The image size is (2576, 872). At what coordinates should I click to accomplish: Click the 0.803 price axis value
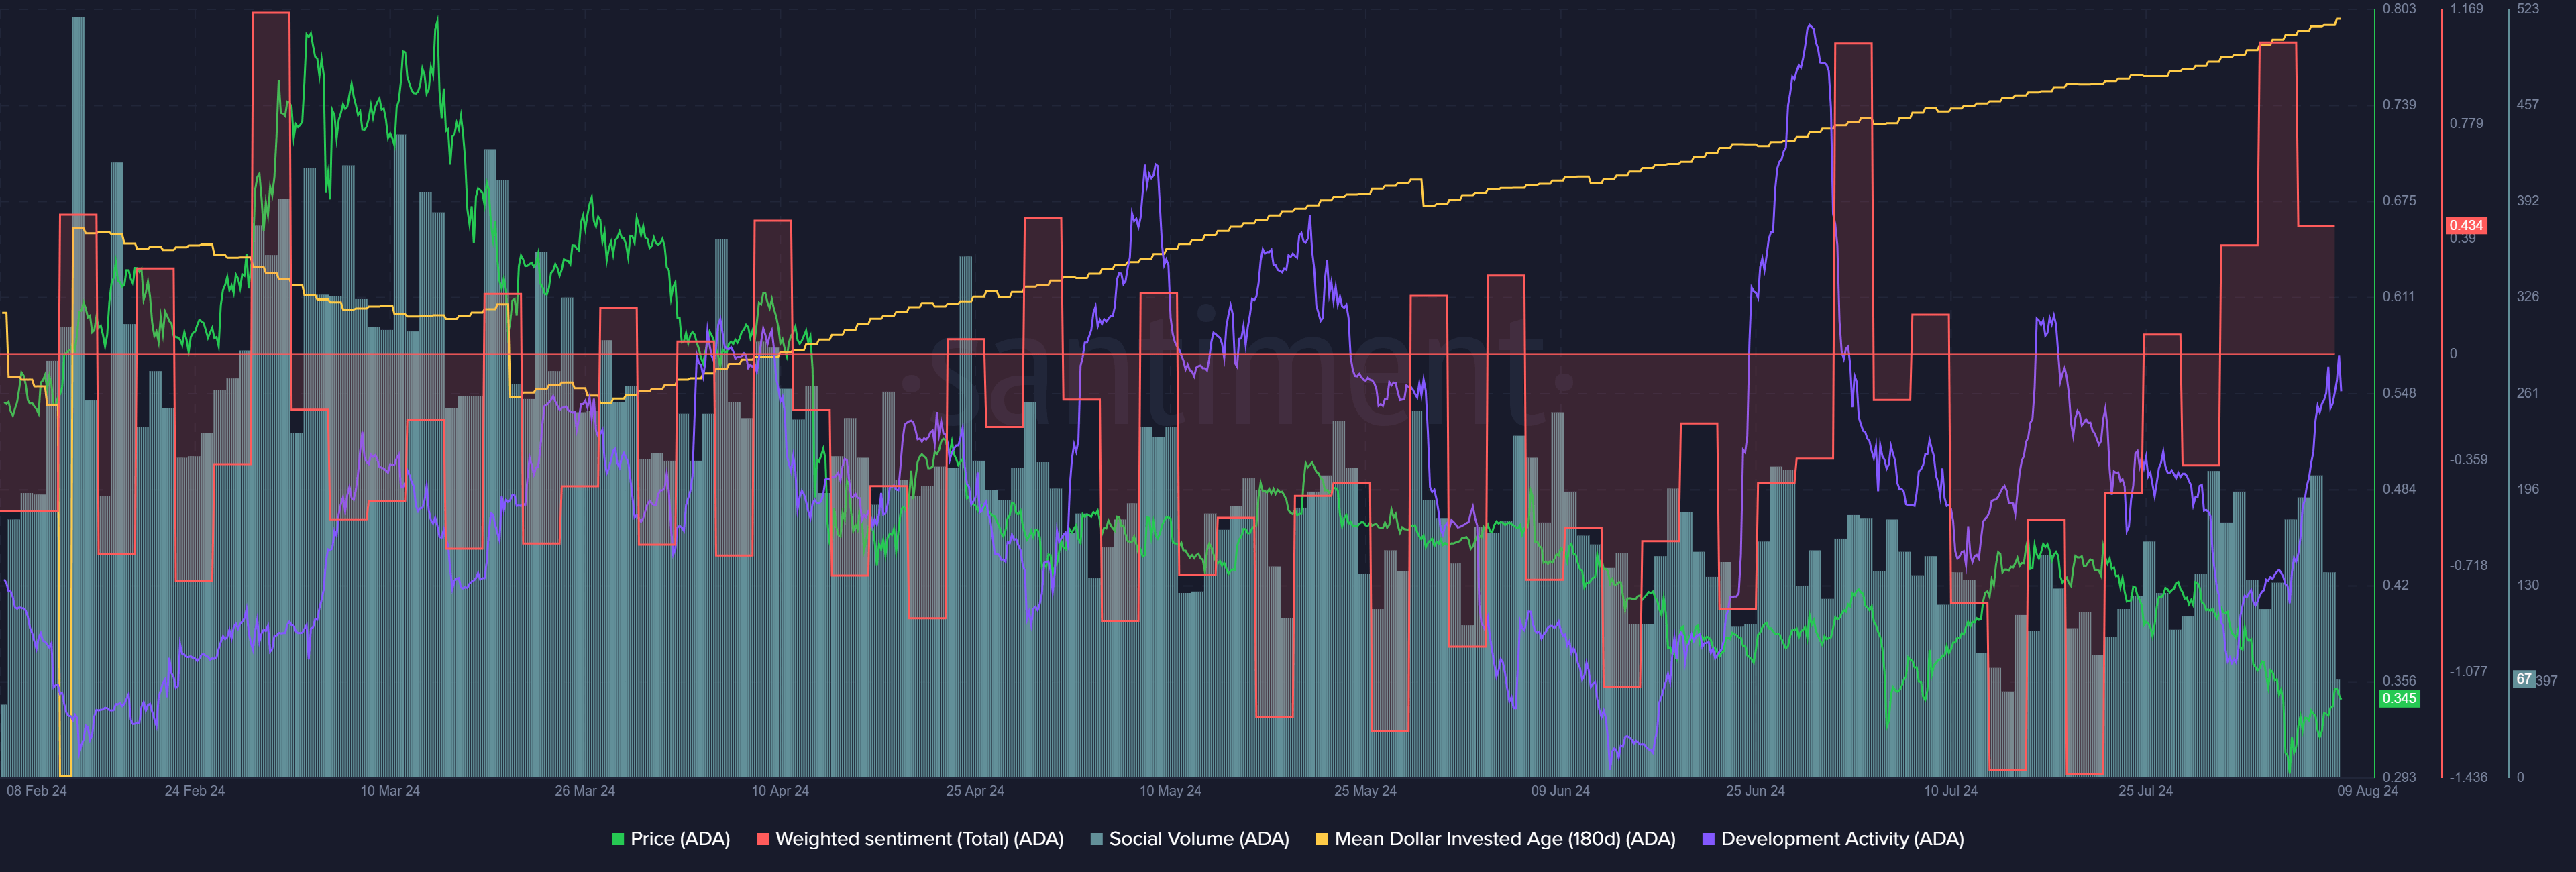2399,9
